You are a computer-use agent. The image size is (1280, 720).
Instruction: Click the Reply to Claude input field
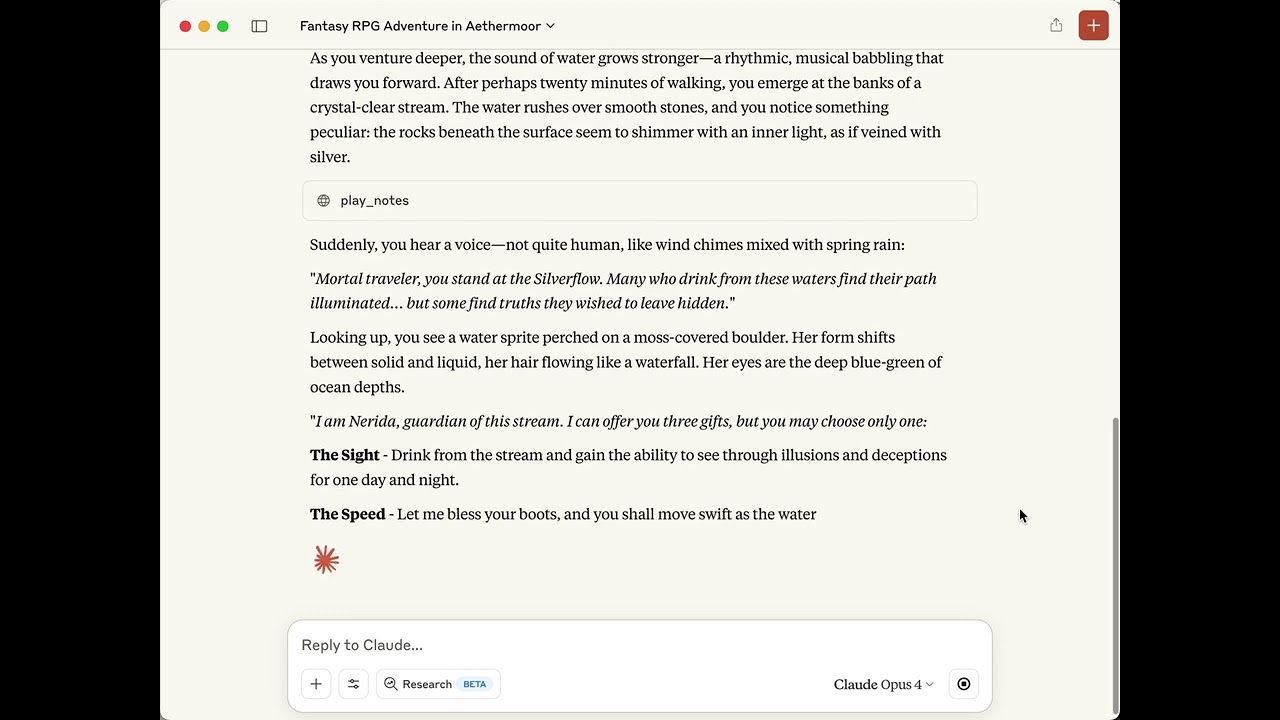(x=640, y=645)
